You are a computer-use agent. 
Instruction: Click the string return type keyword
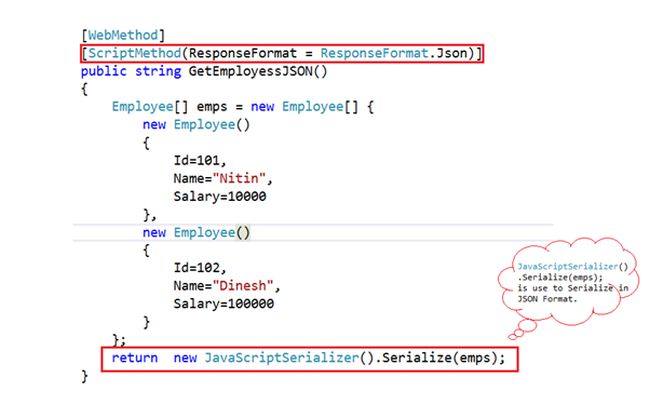pos(158,71)
